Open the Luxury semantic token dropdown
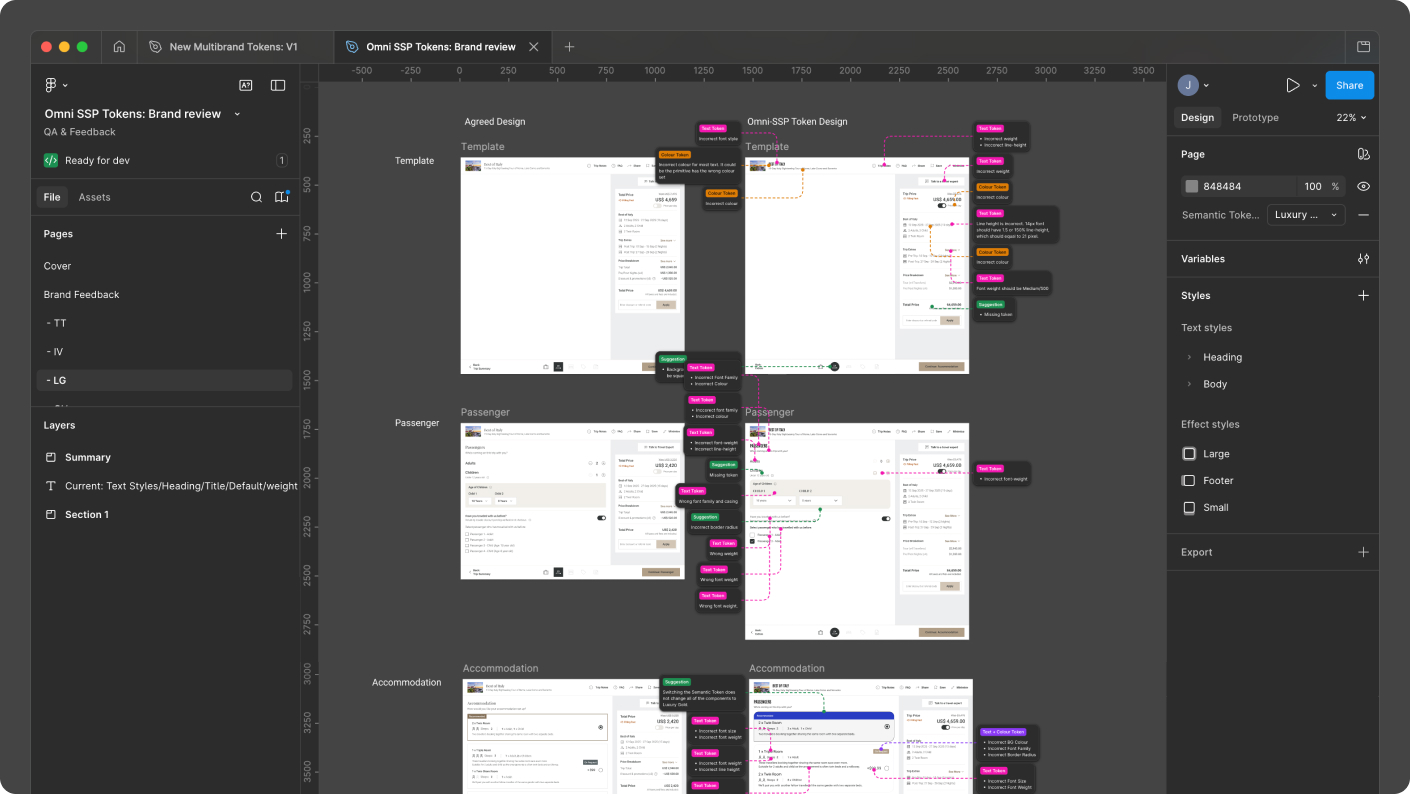 click(x=1305, y=214)
